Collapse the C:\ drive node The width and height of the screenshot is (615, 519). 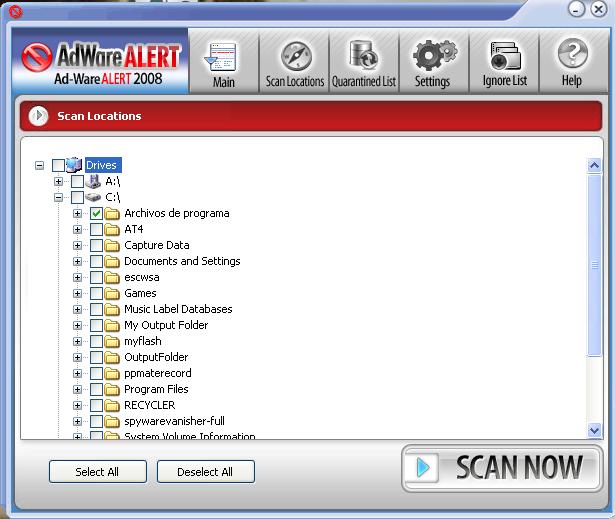click(58, 197)
